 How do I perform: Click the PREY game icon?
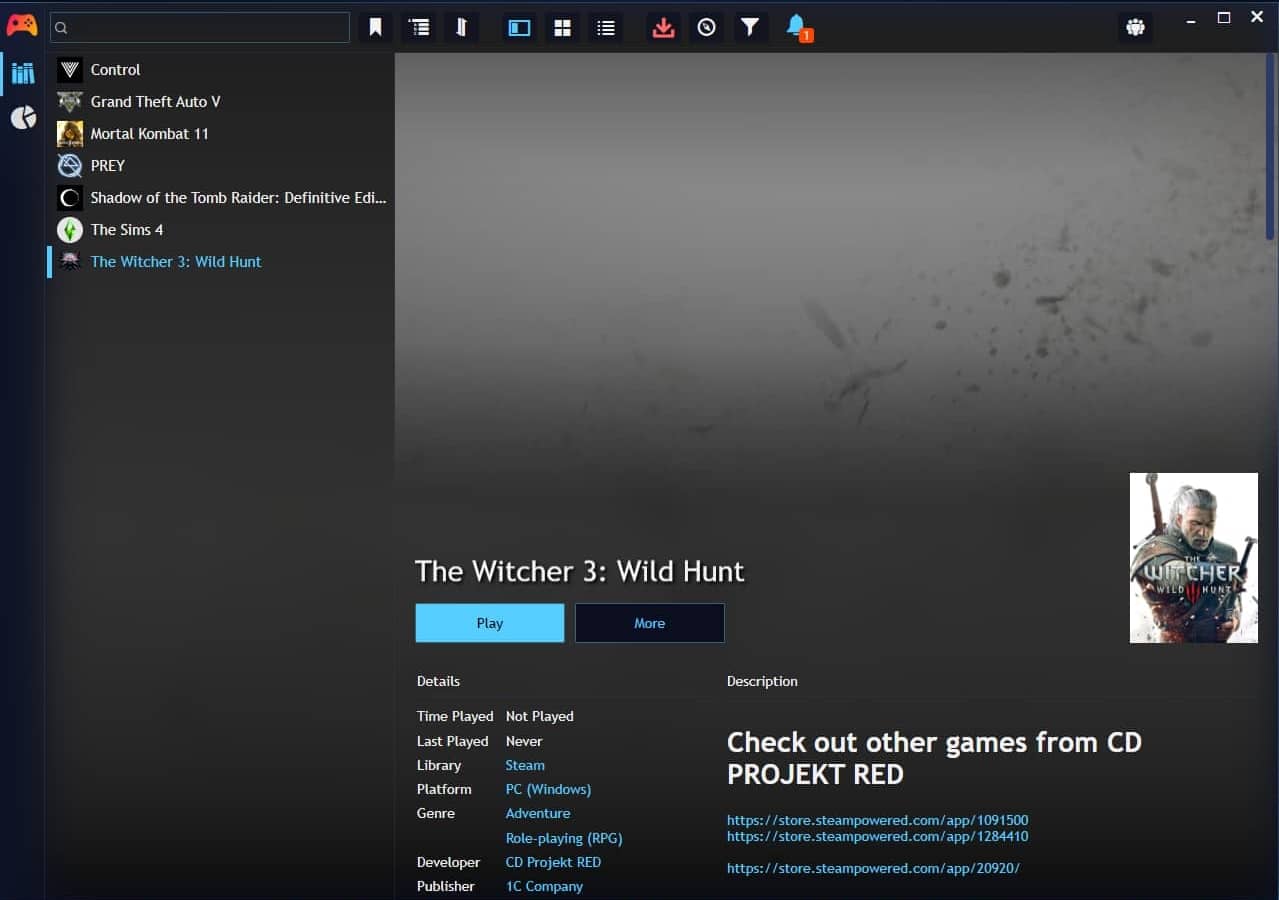pos(70,166)
